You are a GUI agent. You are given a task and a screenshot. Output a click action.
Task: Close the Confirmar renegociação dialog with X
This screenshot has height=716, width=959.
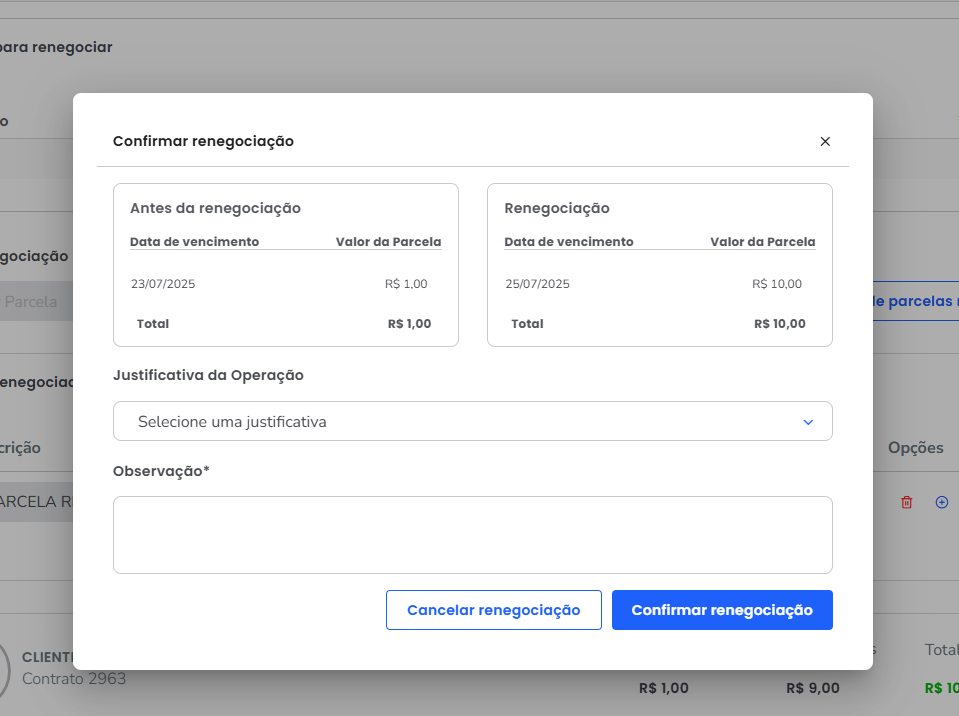pos(825,142)
